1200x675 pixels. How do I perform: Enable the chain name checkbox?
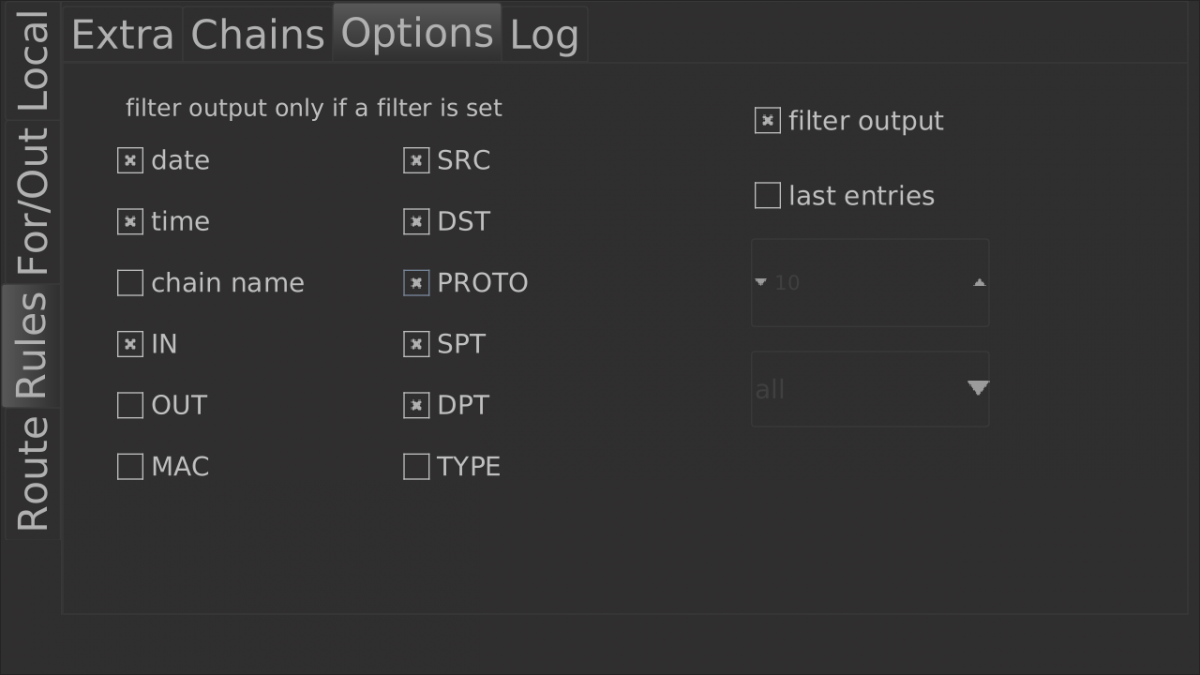tap(130, 284)
